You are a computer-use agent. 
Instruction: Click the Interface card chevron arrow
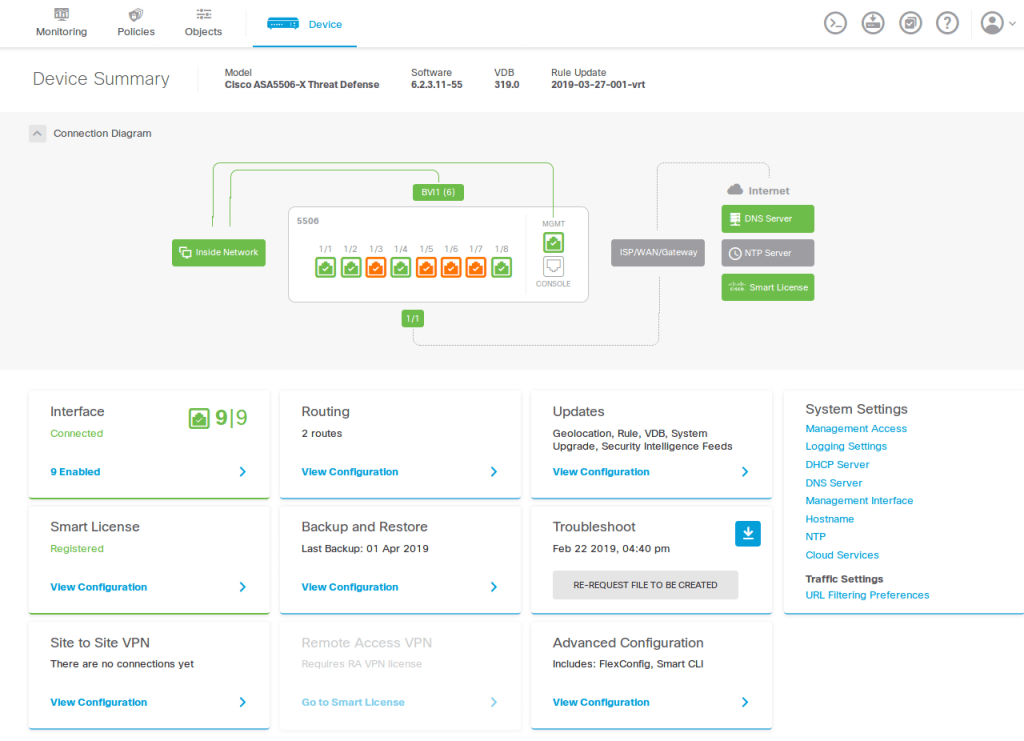[242, 472]
